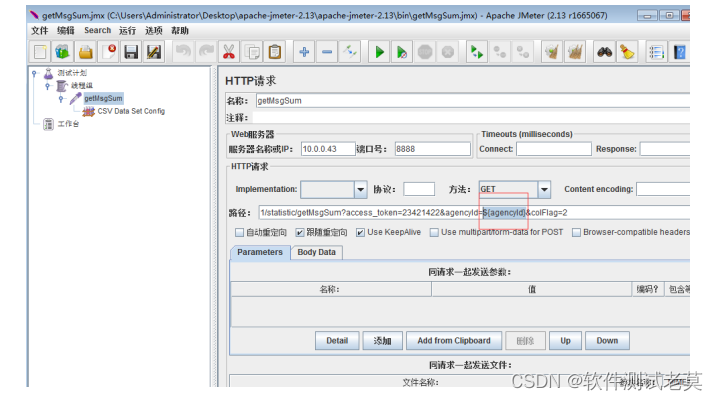718x401 pixels.
Task: Click the Remote start all icon
Action: [x=477, y=52]
